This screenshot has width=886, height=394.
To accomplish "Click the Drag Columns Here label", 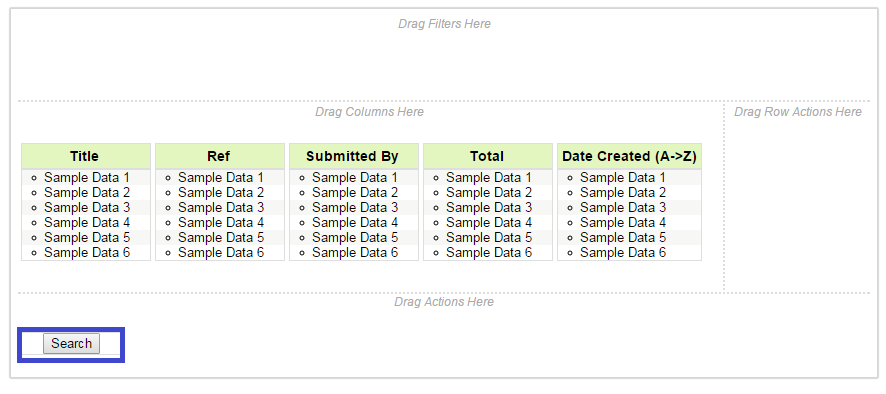I will (370, 112).
